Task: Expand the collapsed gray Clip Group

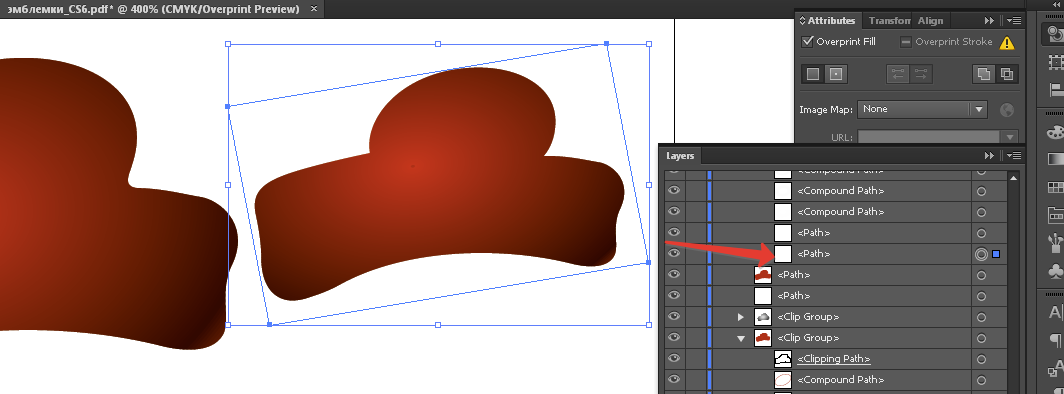Action: pos(742,317)
